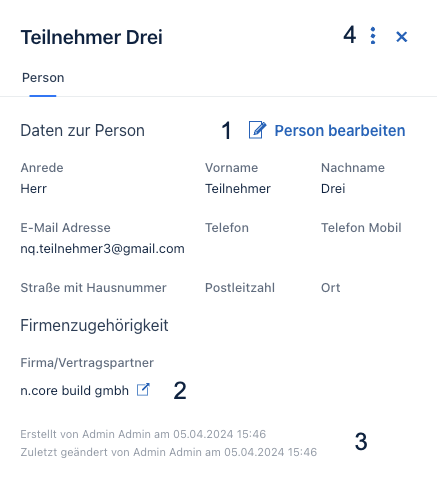Screen dimensions: 437x477
Task: Click the Zuletzt geändert timestamp line
Action: click(169, 452)
